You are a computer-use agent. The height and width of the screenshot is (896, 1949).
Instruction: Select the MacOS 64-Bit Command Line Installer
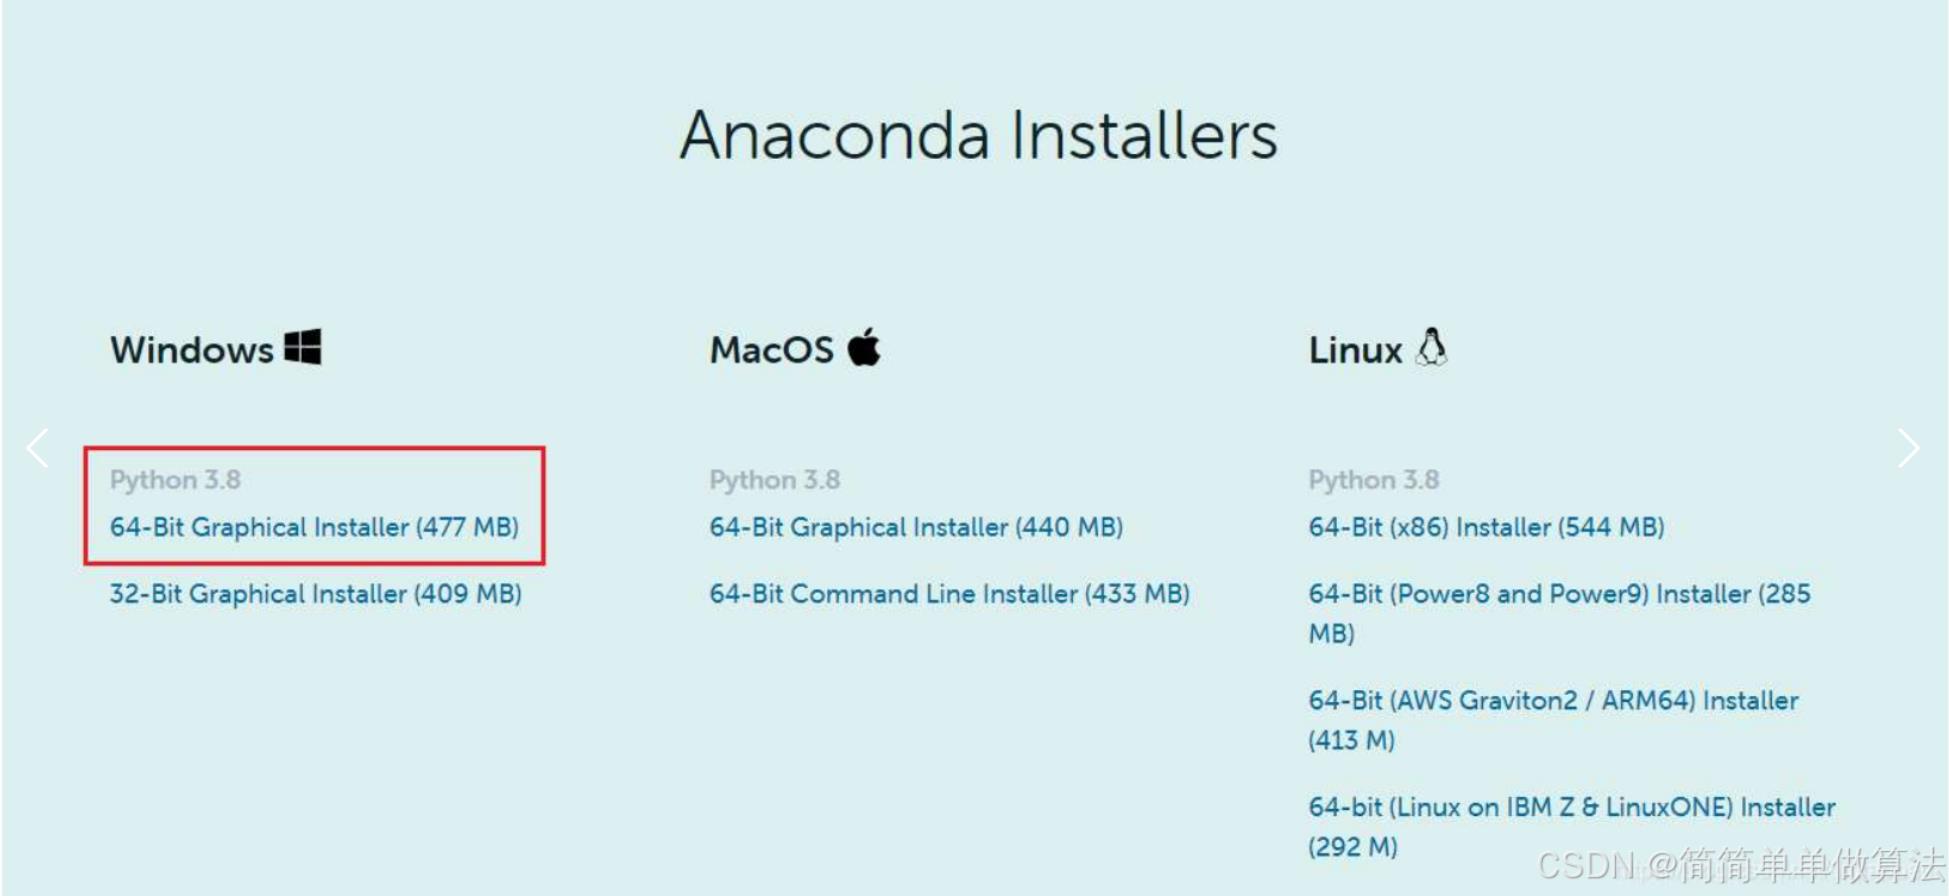949,594
